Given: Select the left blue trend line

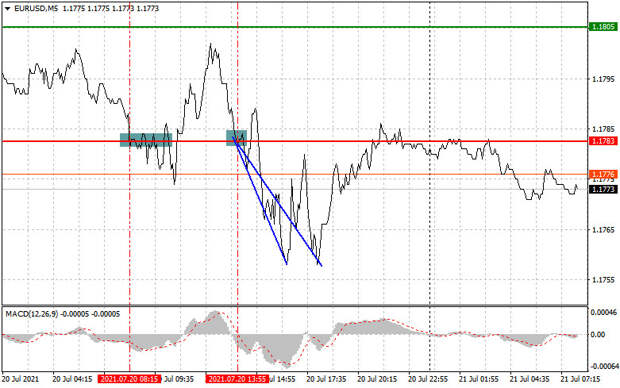Looking at the screenshot, I should (260, 201).
